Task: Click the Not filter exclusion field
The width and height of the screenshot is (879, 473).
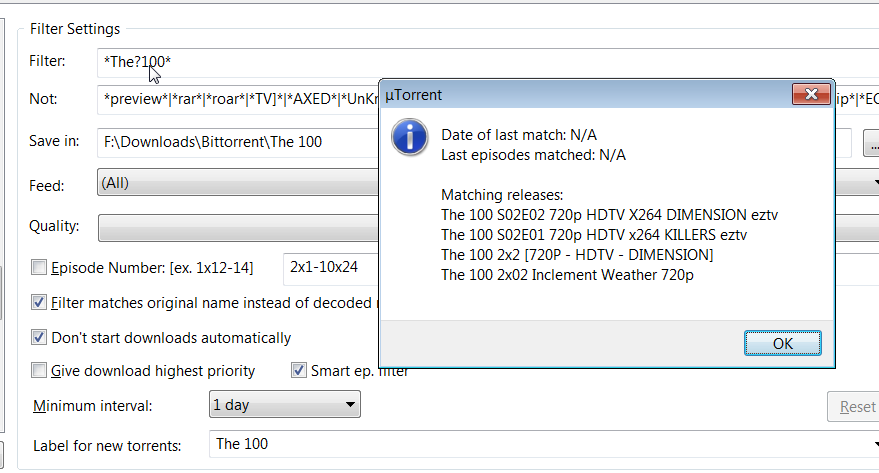Action: coord(238,100)
